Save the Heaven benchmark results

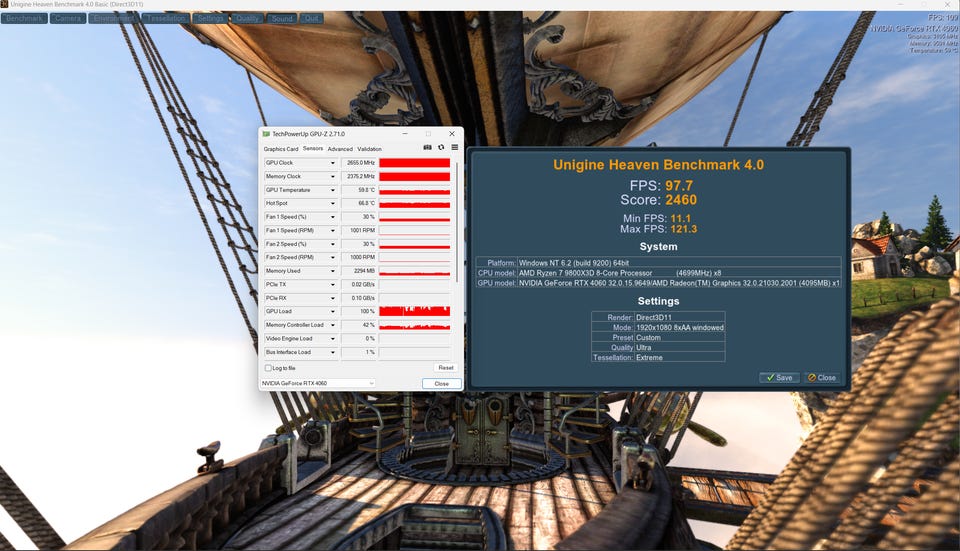coord(779,378)
